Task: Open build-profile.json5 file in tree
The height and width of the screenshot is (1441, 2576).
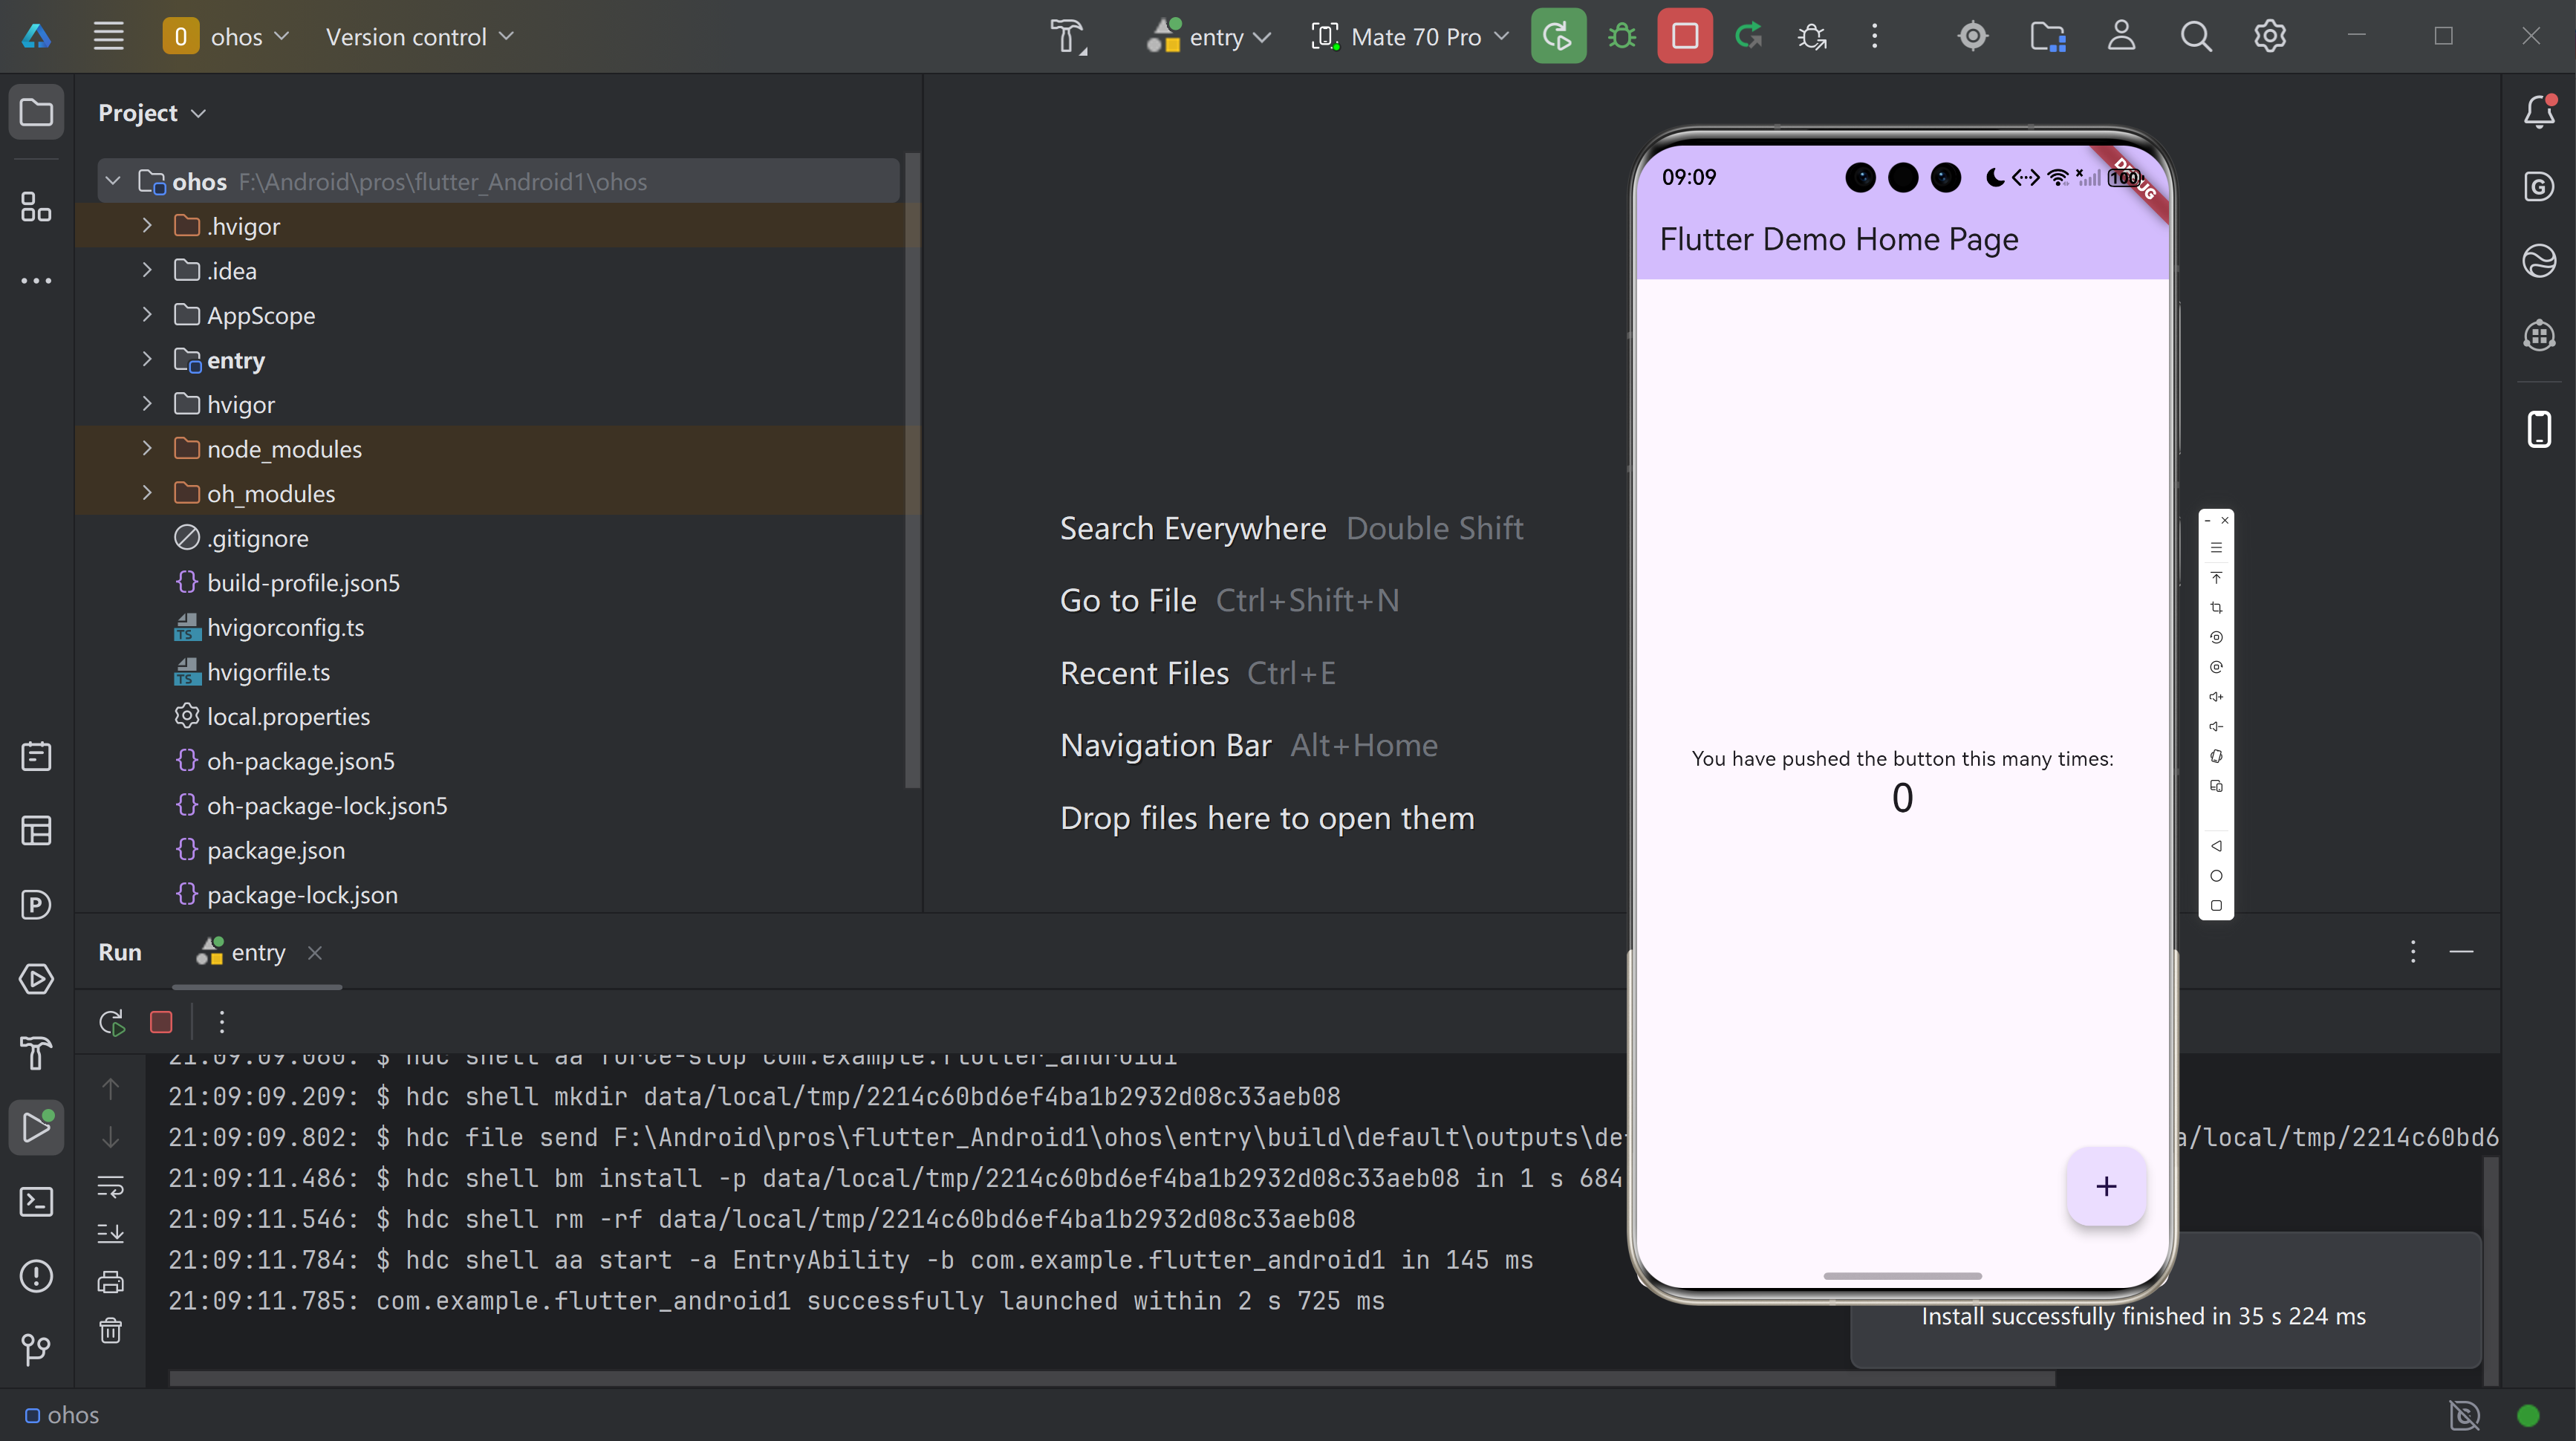Action: 303,582
